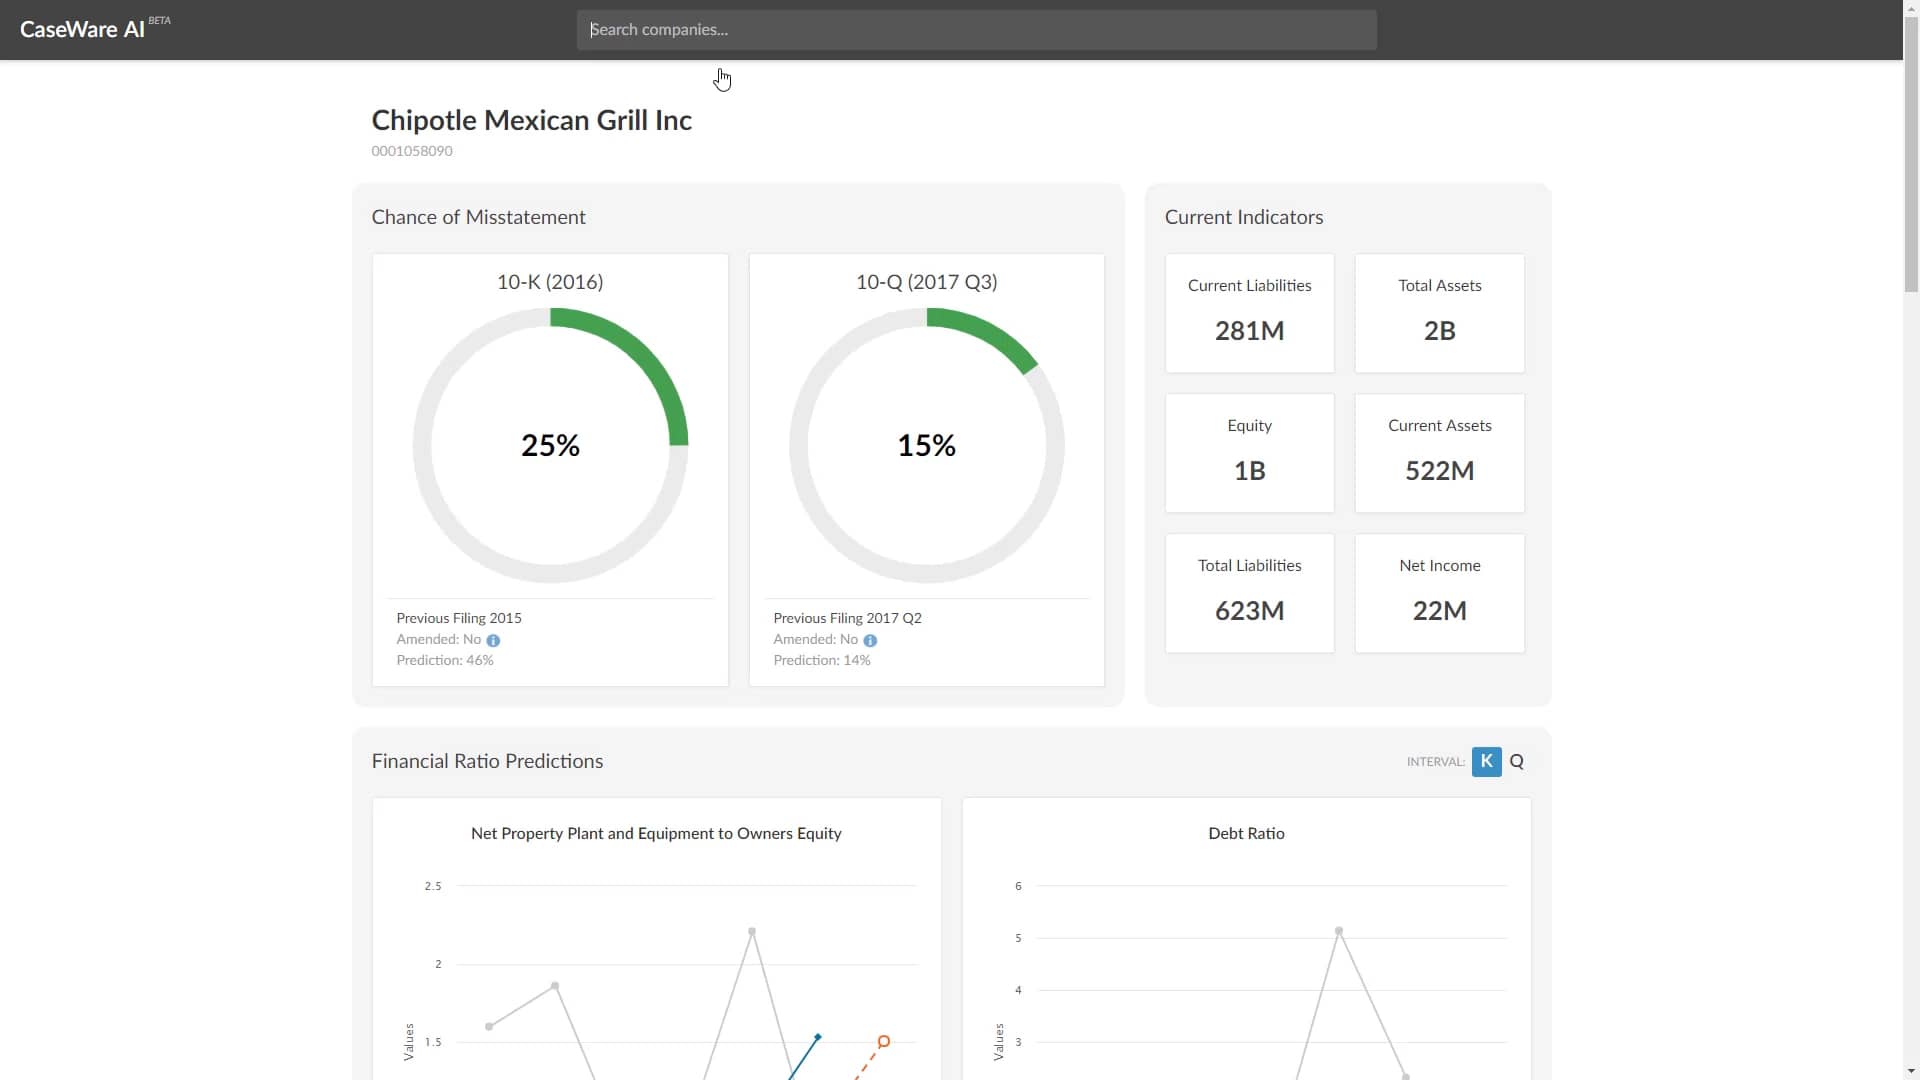Select the Equity 1B indicator card
This screenshot has width=1920, height=1080.
tap(1249, 453)
